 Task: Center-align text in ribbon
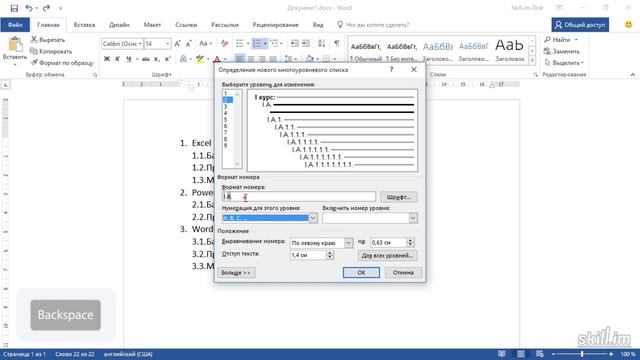tap(251, 59)
